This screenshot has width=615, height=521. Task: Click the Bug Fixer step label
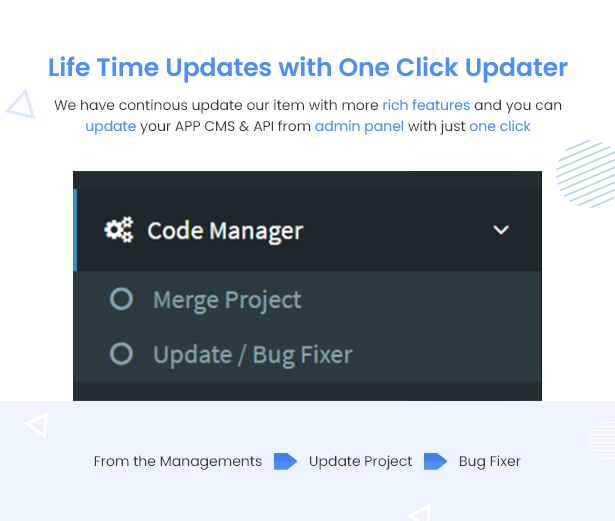(x=489, y=461)
